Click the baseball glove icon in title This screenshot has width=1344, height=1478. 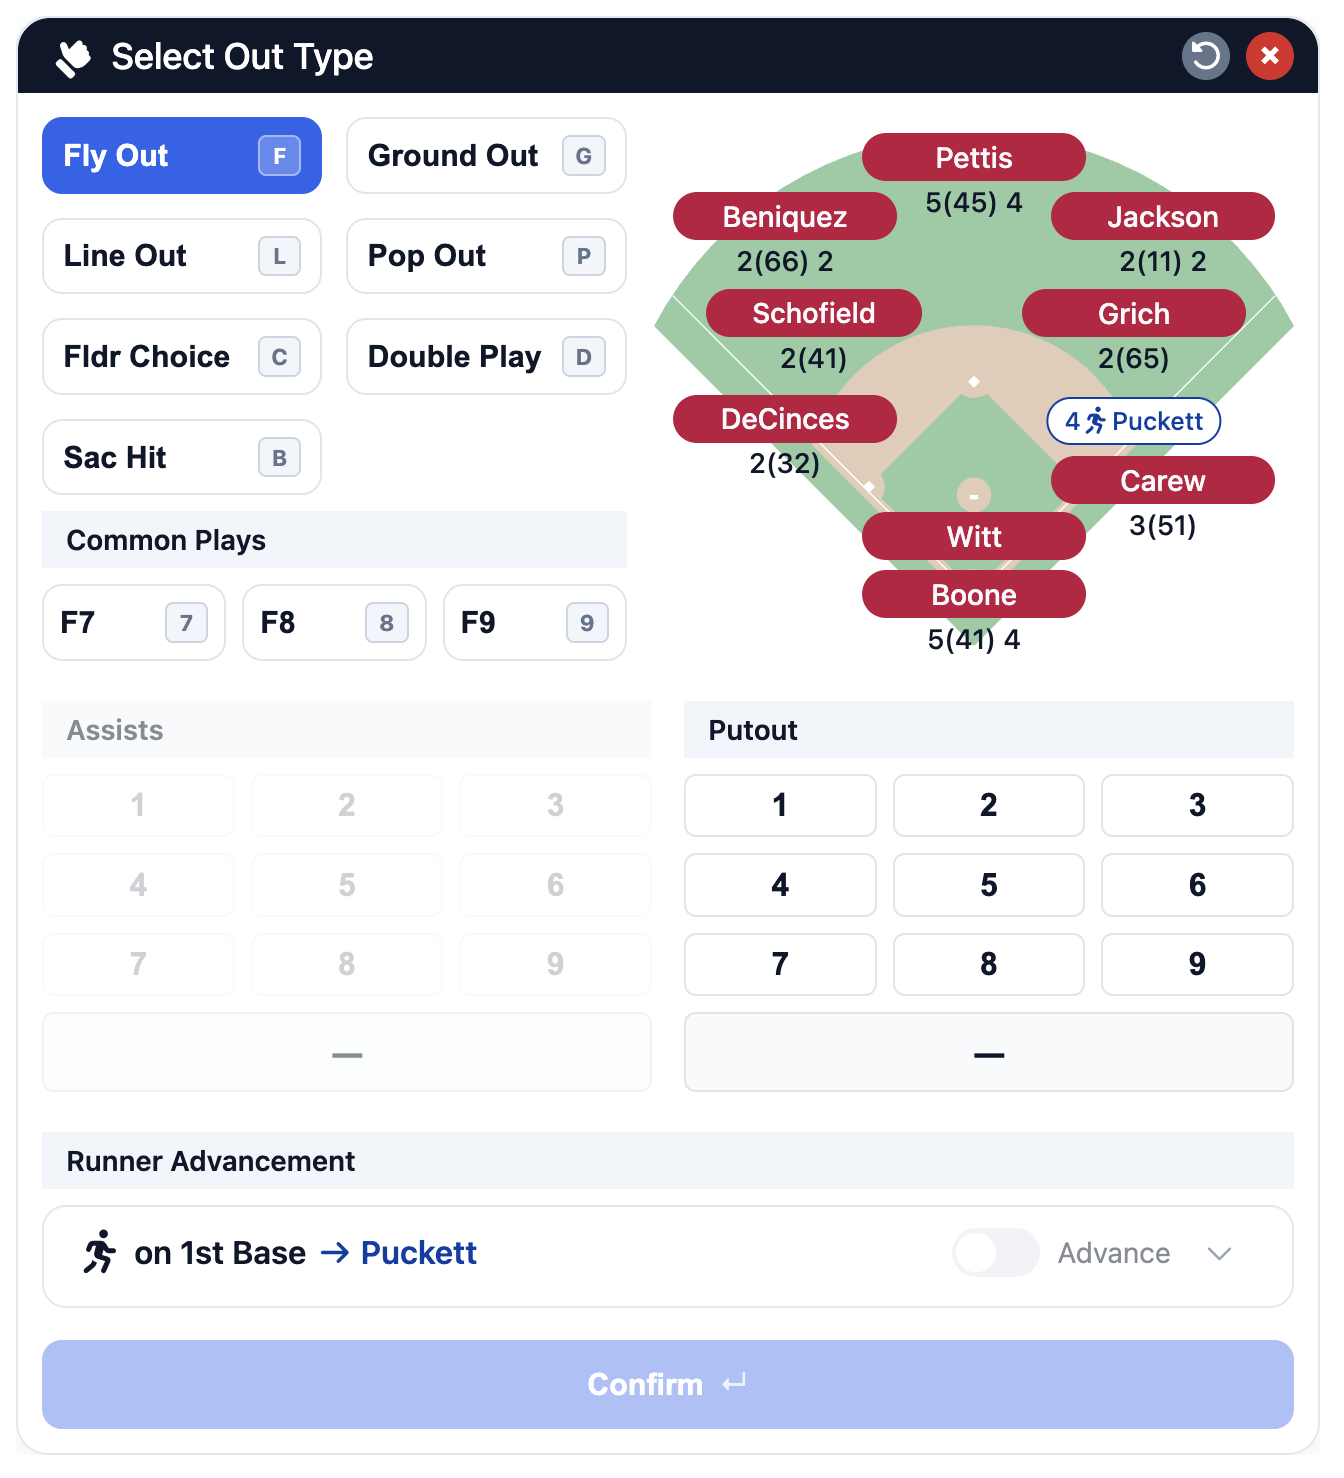pos(73,58)
